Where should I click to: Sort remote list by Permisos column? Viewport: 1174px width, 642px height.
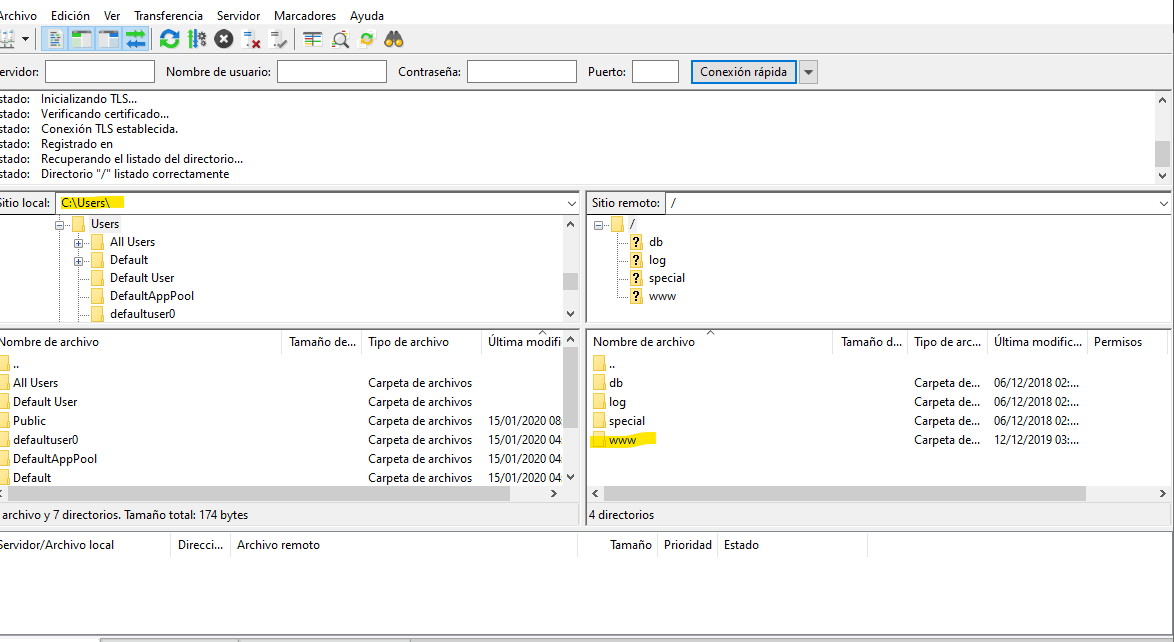point(1127,342)
